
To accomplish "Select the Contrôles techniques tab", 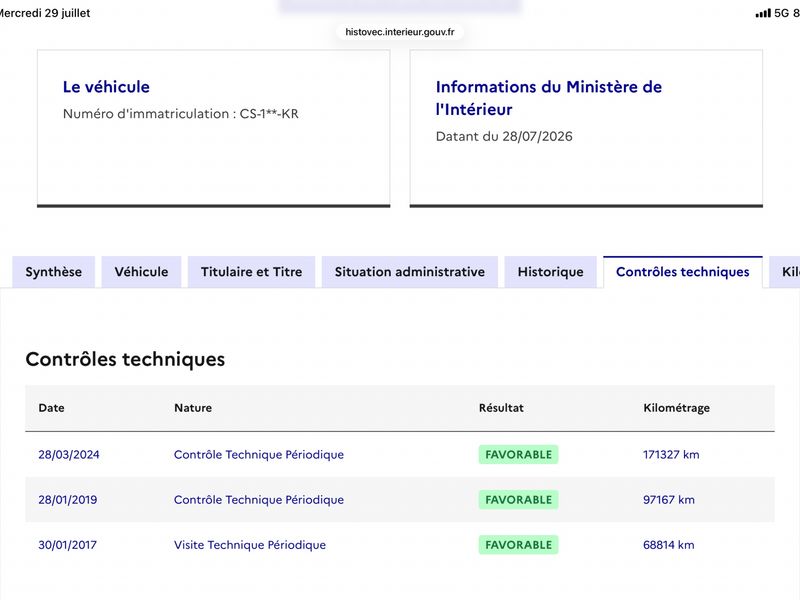I will click(683, 272).
